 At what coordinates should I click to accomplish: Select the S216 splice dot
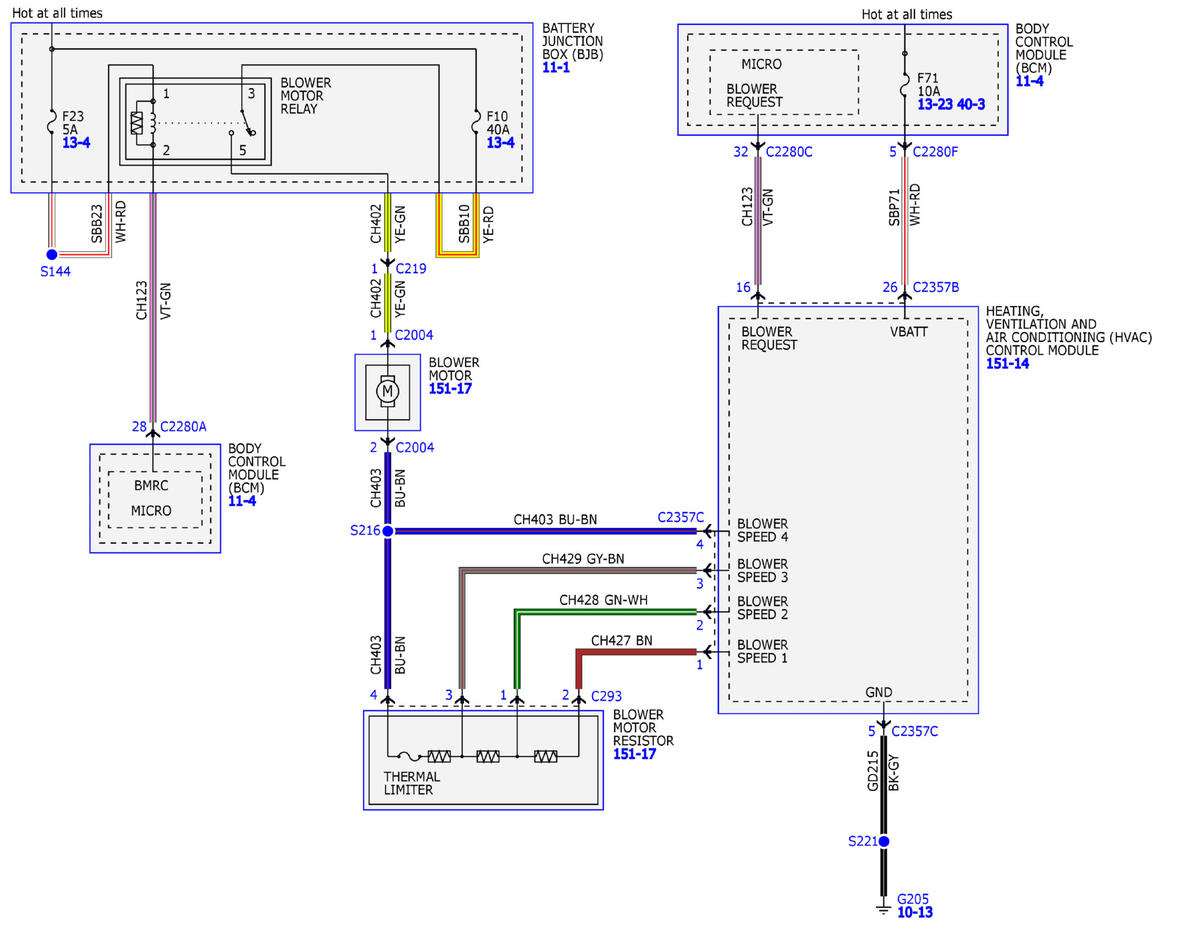click(388, 531)
